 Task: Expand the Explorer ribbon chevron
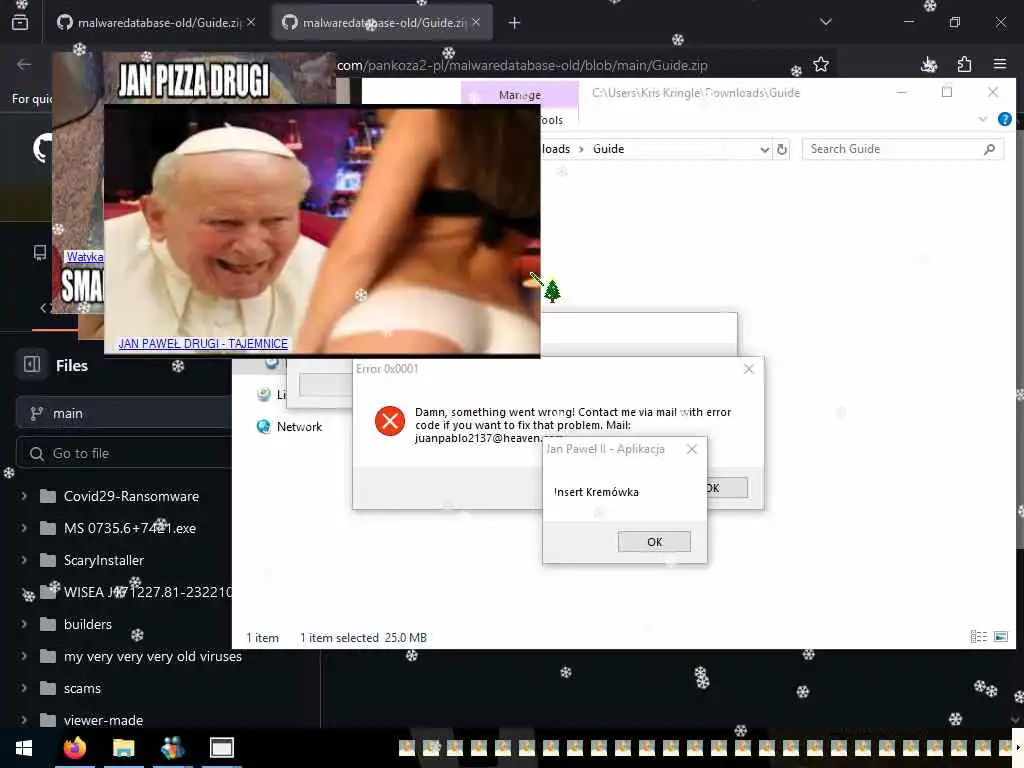[982, 119]
